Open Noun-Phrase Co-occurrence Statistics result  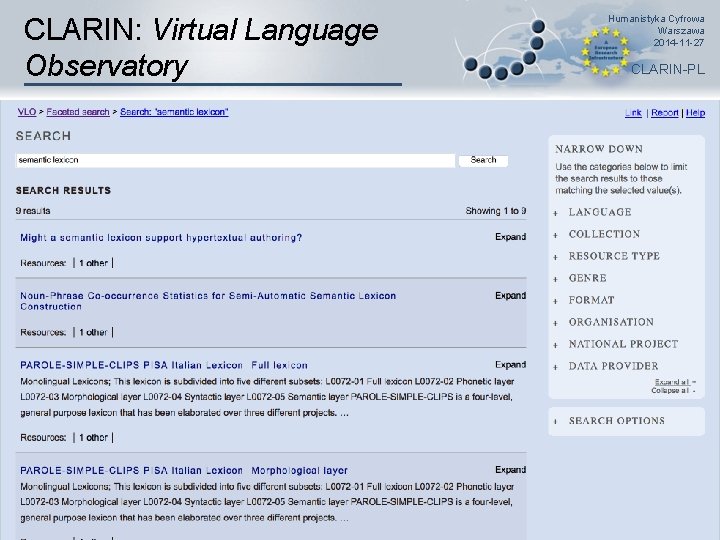208,301
